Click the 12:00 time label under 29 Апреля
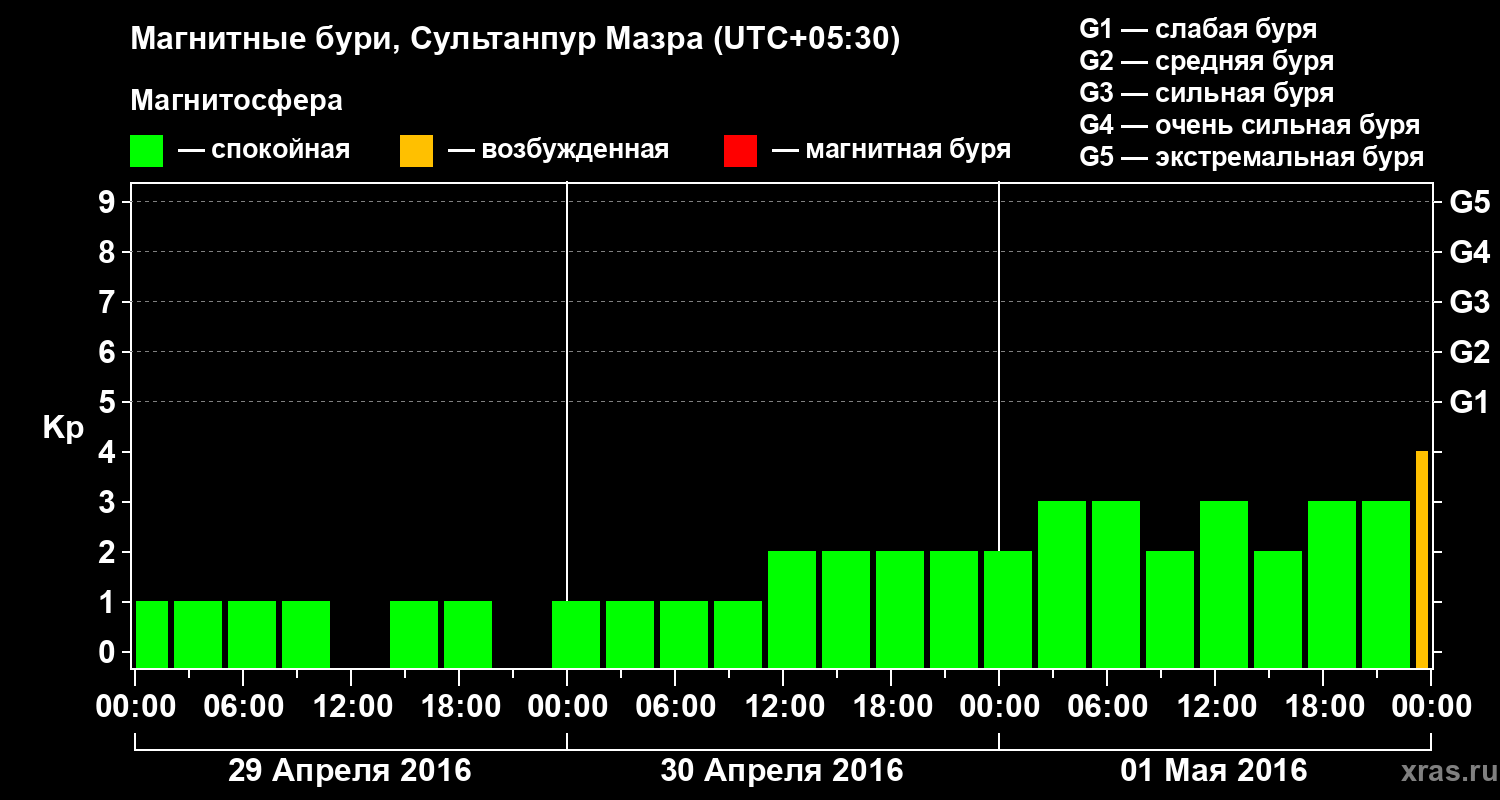 coord(351,706)
